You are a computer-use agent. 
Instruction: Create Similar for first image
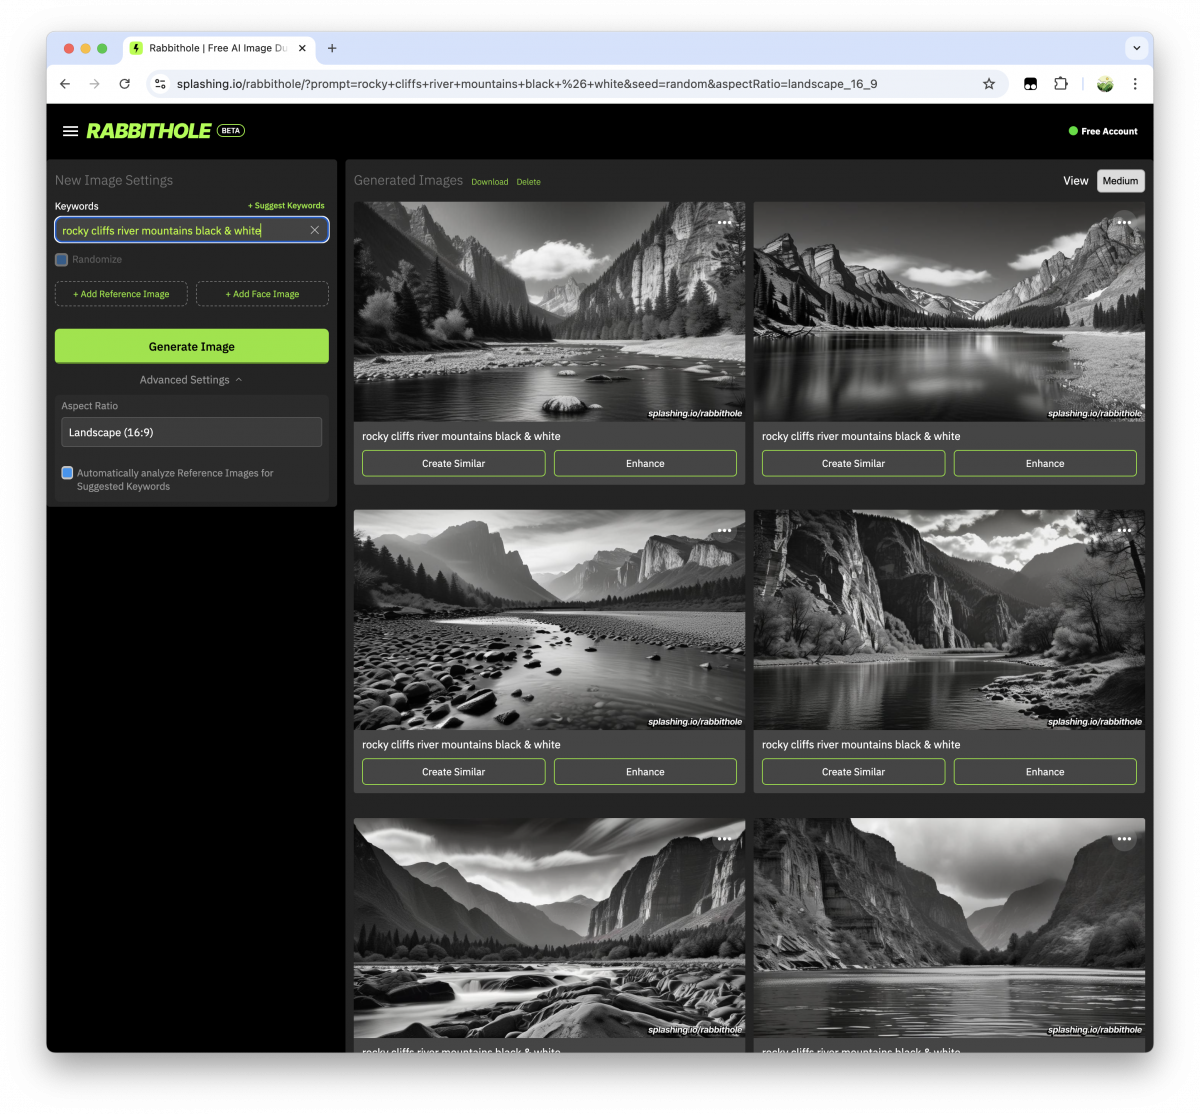pyautogui.click(x=453, y=463)
